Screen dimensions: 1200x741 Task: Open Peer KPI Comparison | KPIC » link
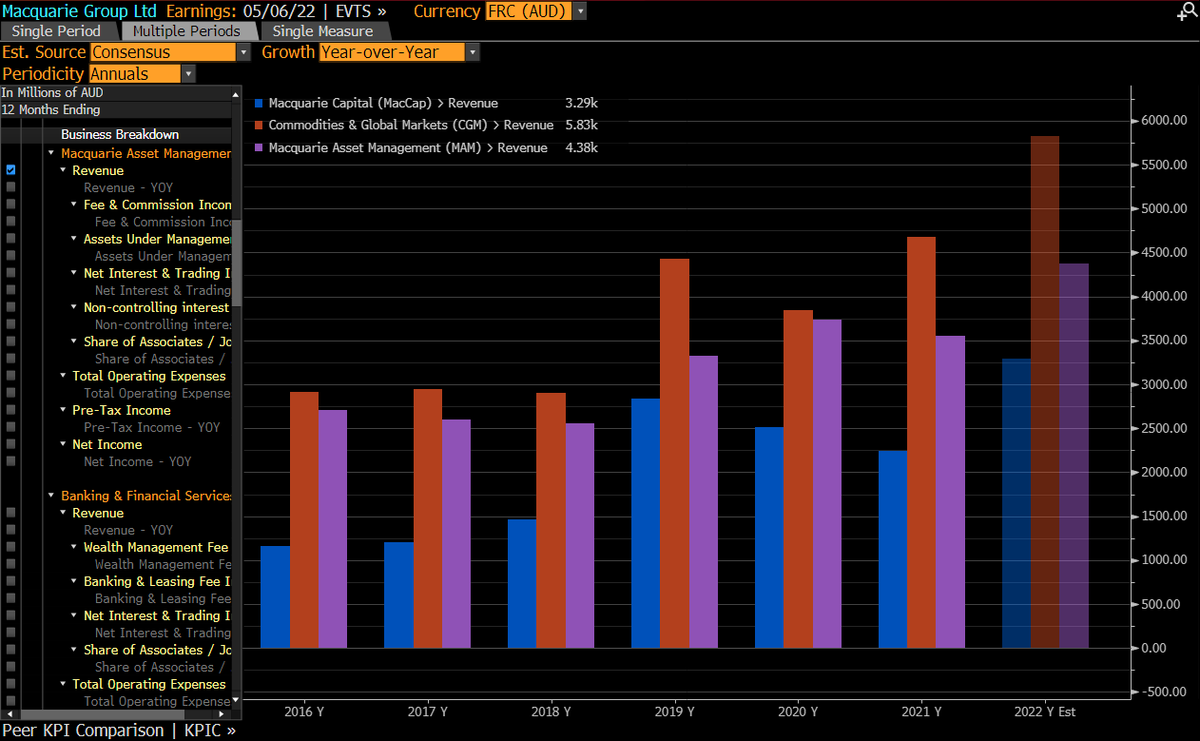click(119, 730)
